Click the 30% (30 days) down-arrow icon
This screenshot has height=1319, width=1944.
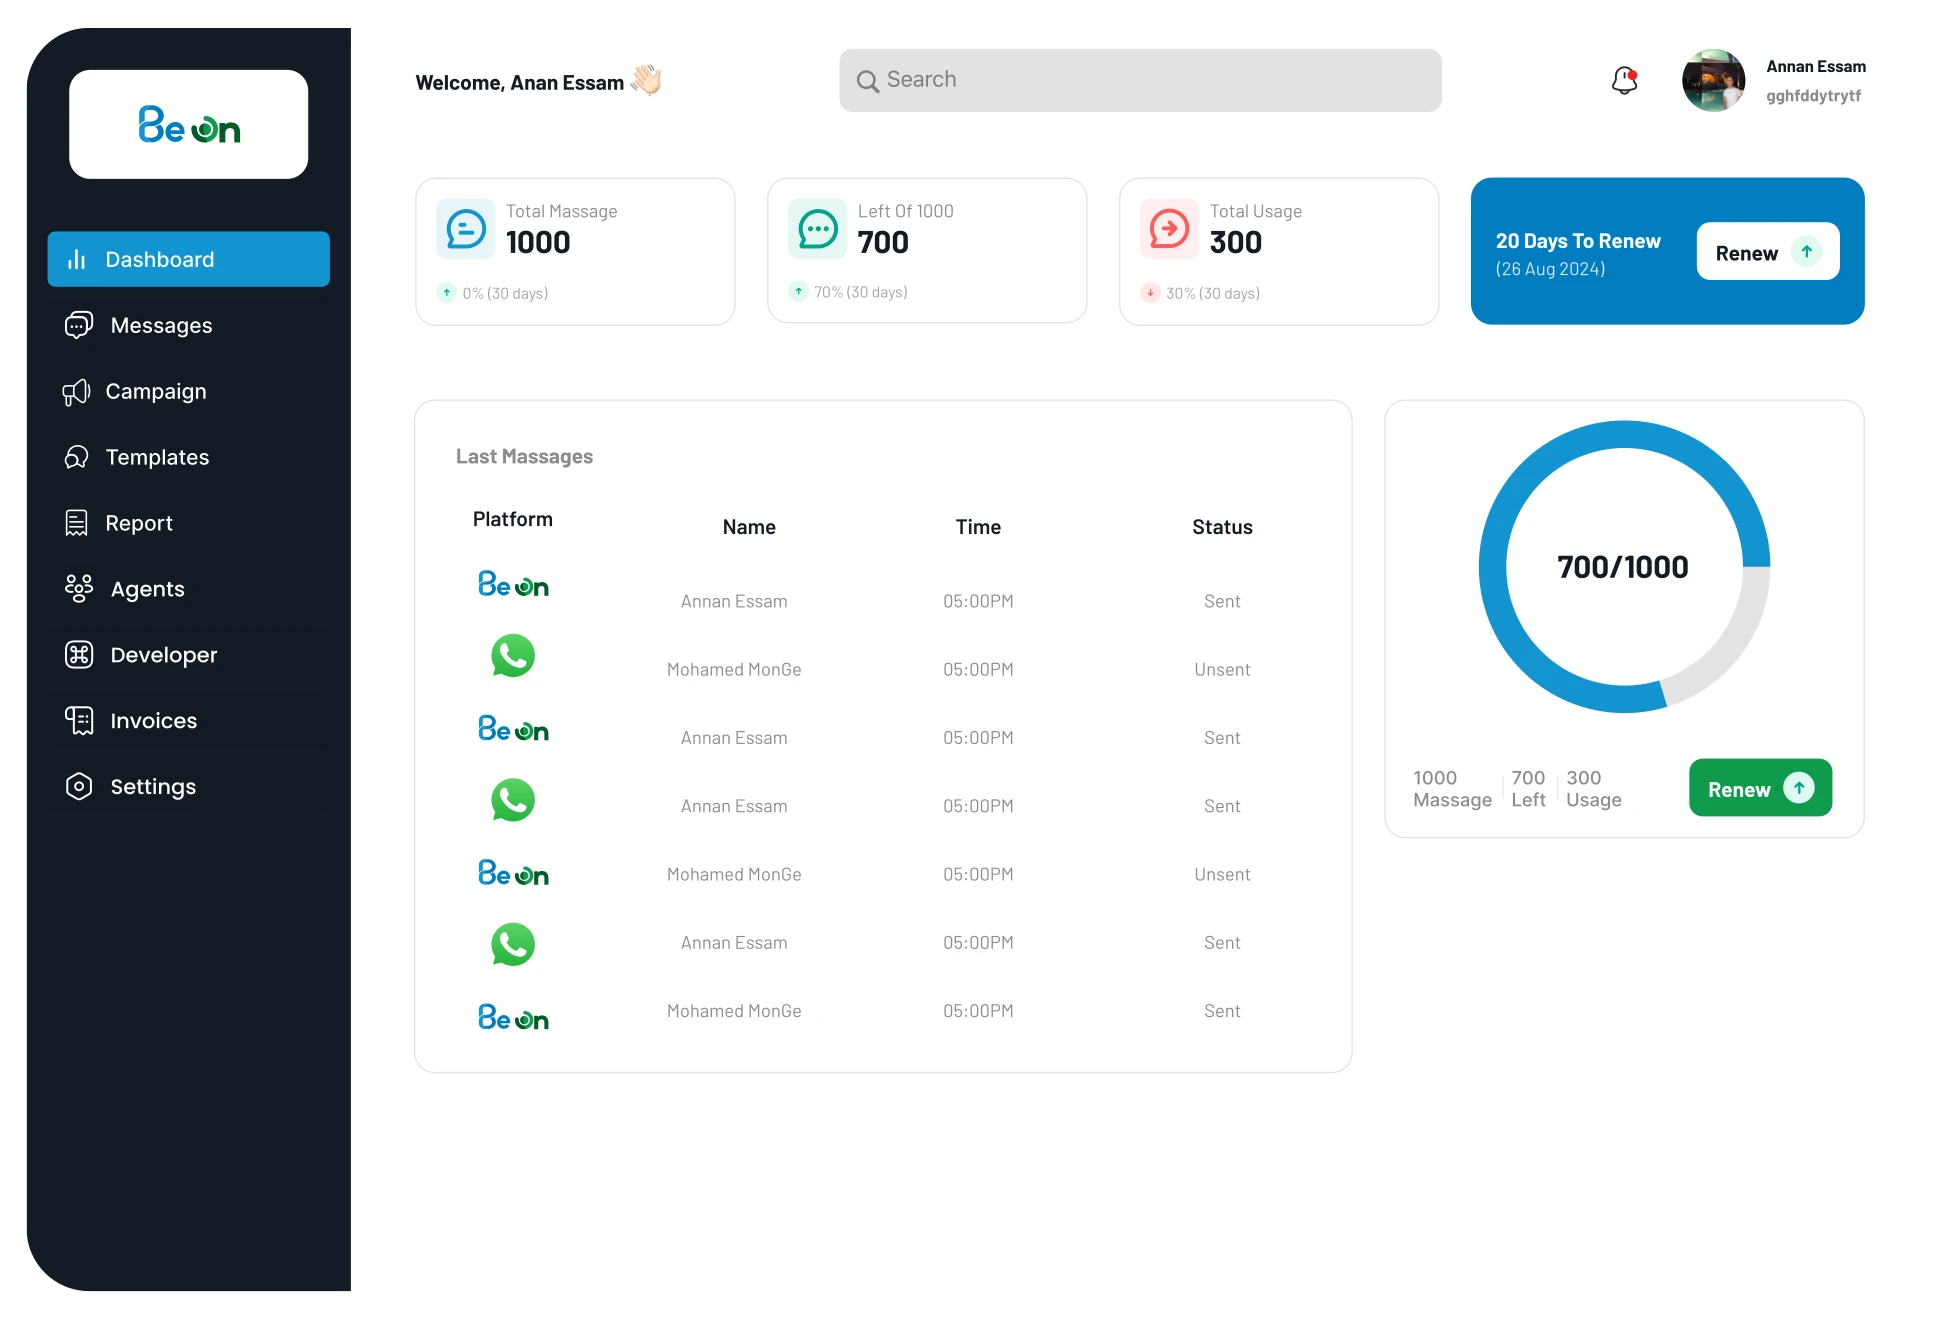[1150, 293]
